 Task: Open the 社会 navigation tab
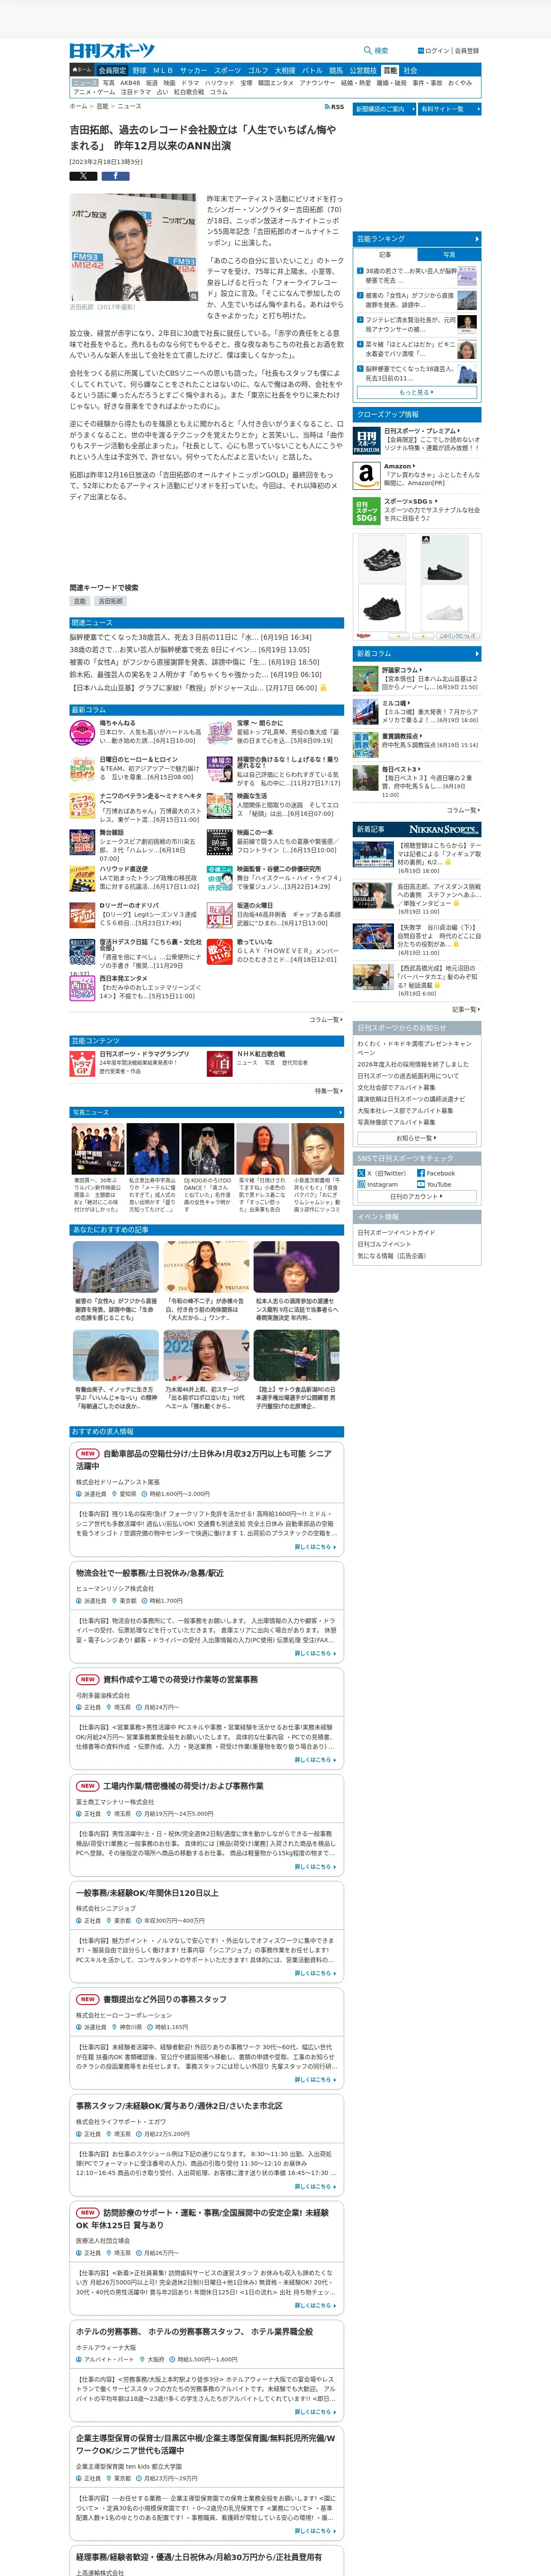410,71
